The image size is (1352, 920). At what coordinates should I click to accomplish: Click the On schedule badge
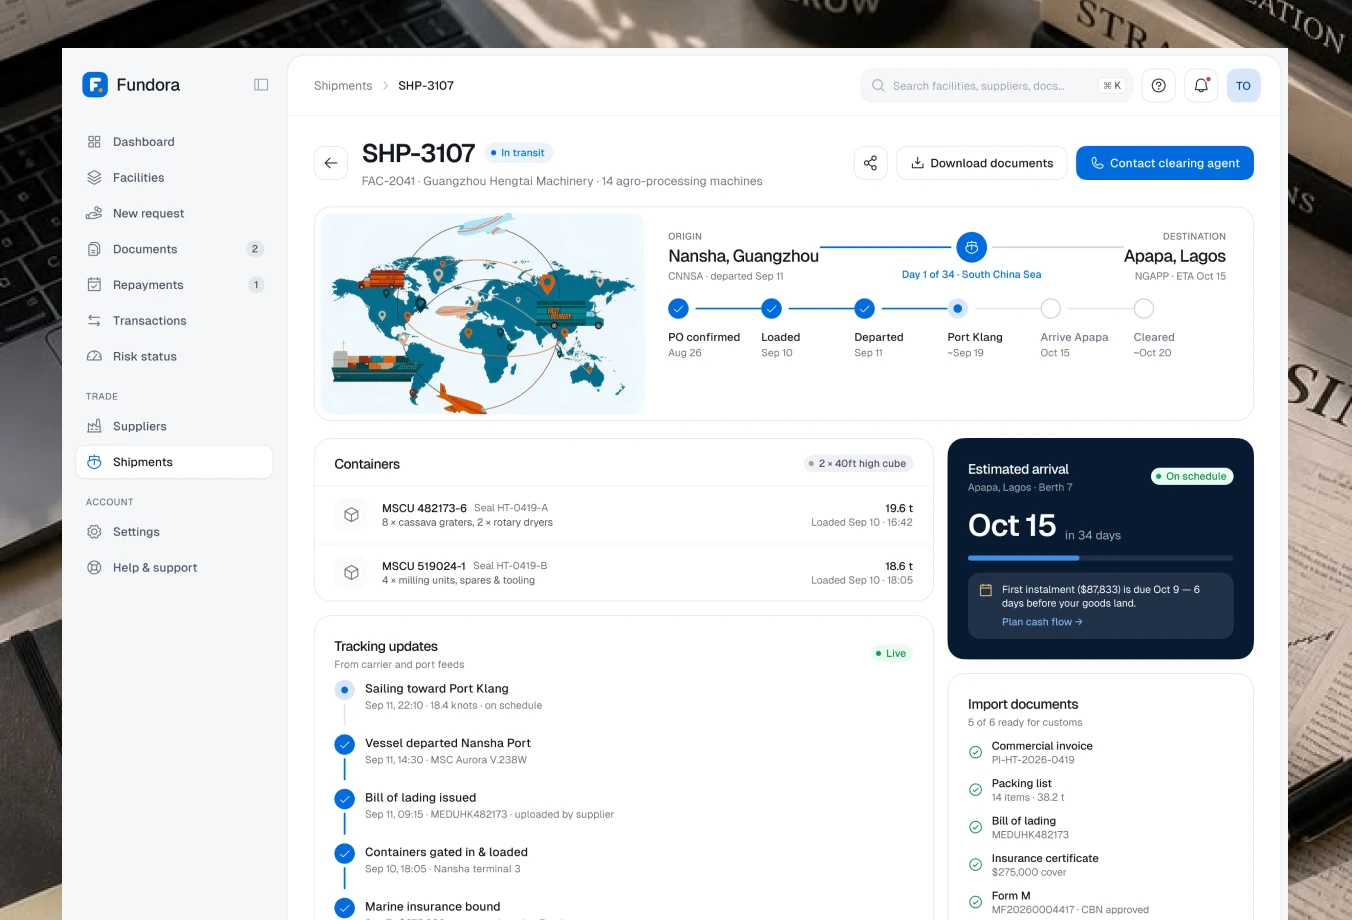point(1192,477)
